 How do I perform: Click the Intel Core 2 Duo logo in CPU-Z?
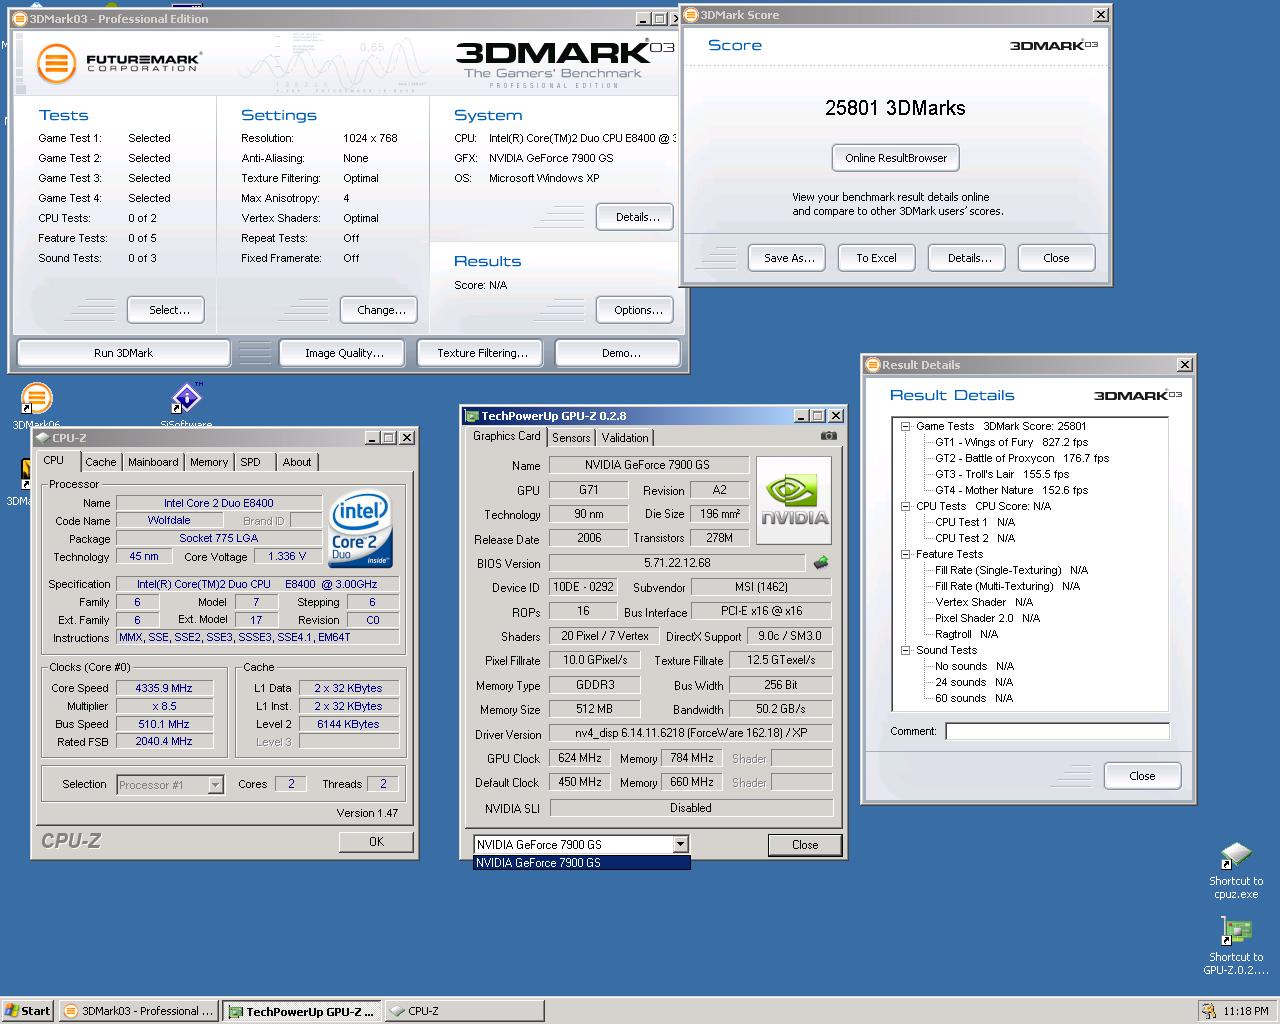tap(361, 529)
